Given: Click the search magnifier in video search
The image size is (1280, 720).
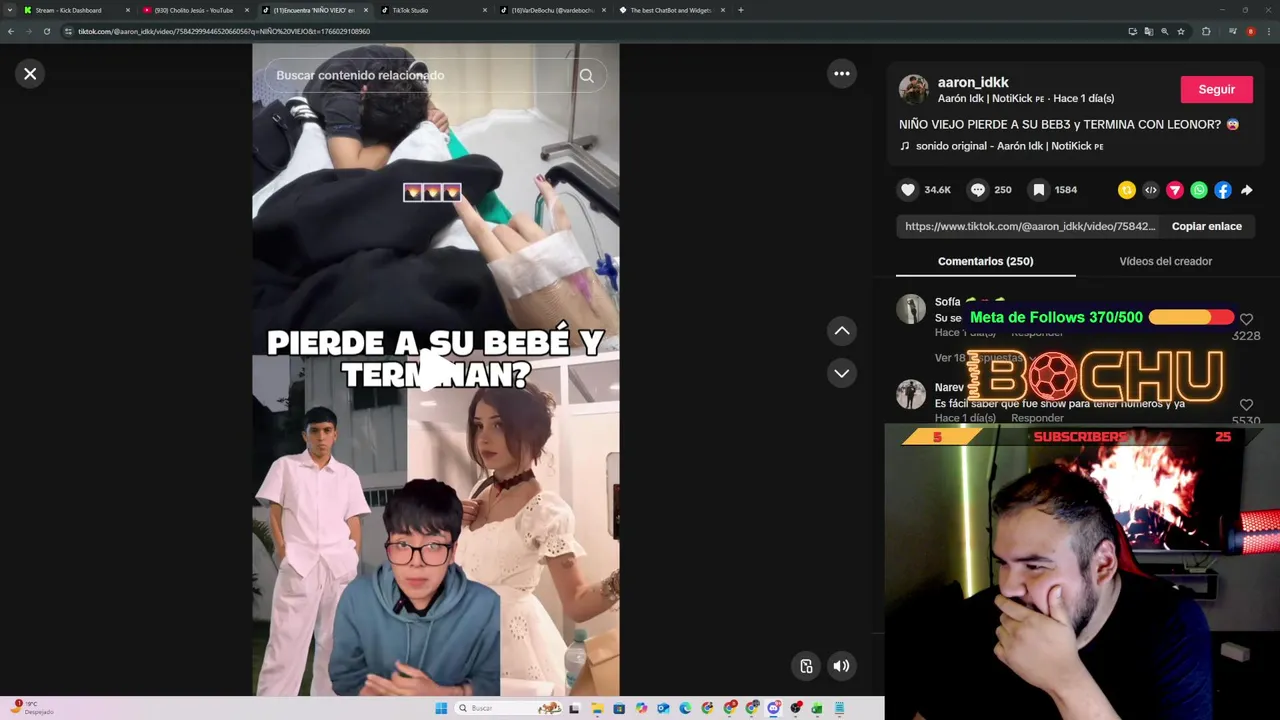Looking at the screenshot, I should point(586,76).
